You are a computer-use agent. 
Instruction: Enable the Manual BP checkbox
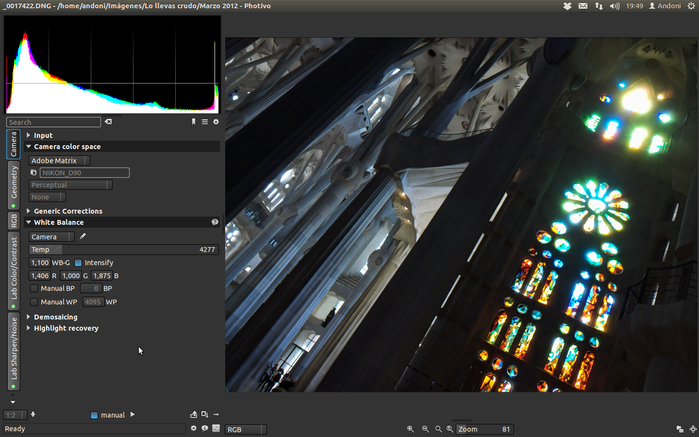(x=34, y=289)
